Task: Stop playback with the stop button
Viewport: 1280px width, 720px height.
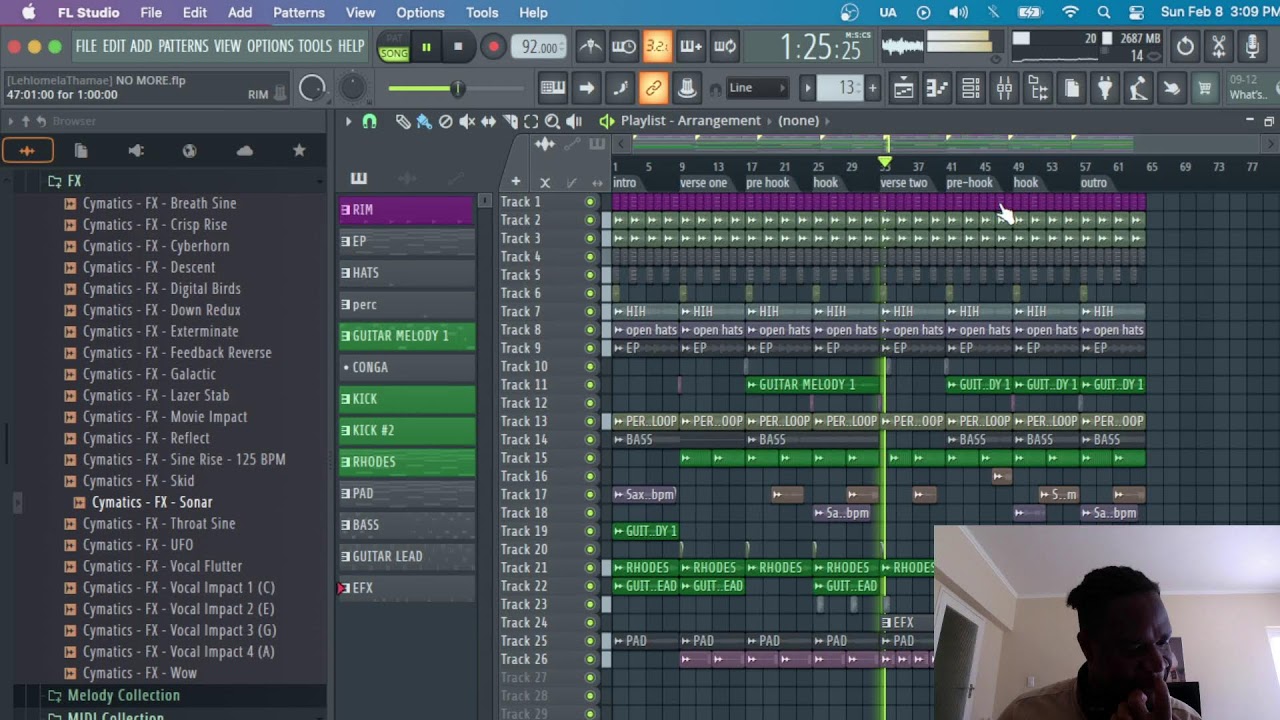Action: tap(458, 47)
